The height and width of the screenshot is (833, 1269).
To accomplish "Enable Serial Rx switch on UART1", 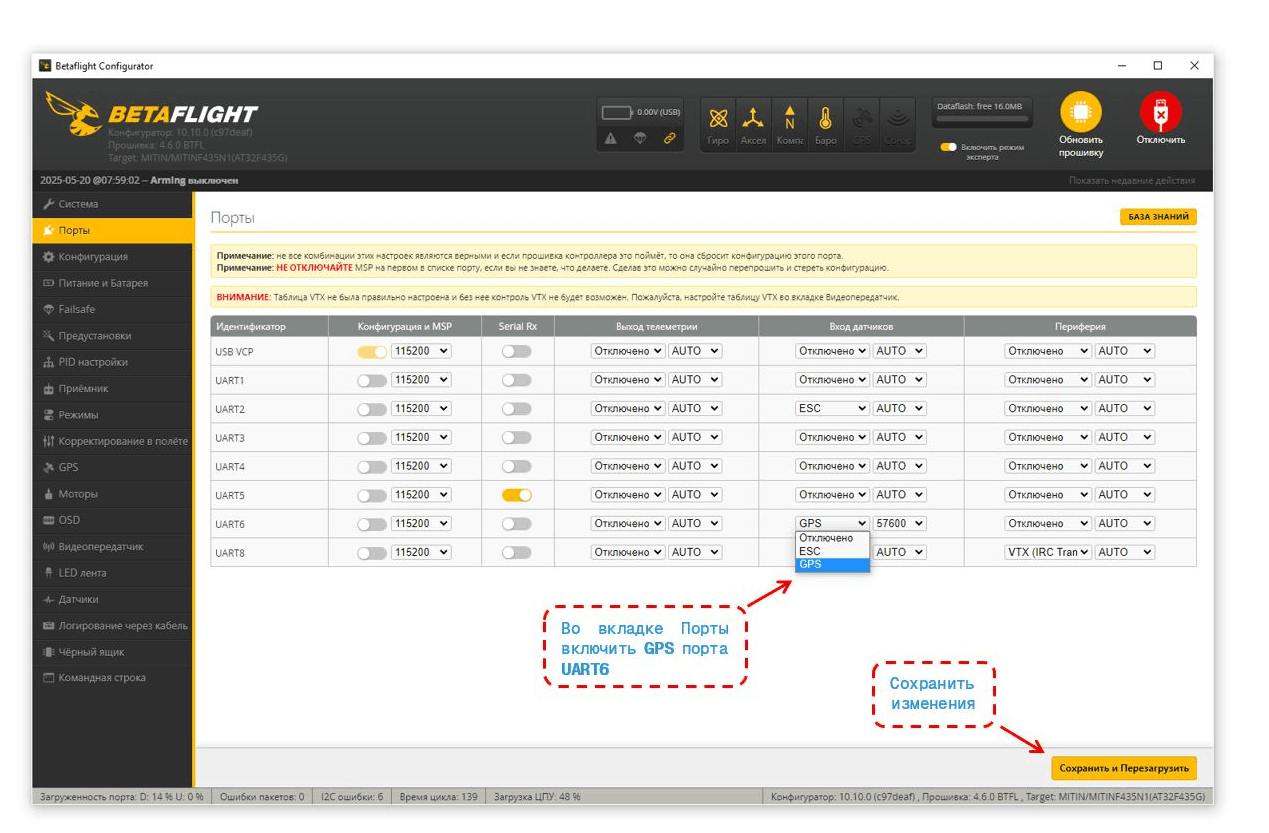I will [517, 381].
